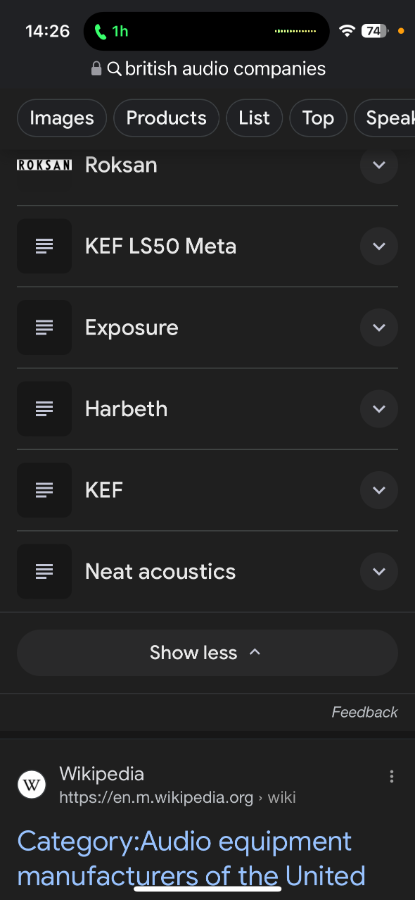Expand the Harbeth entry chevron
415x900 pixels.
(x=379, y=409)
